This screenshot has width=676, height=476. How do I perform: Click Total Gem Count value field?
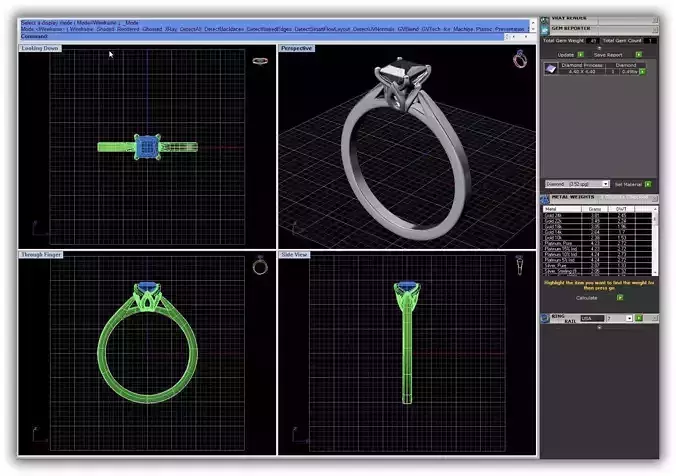650,41
